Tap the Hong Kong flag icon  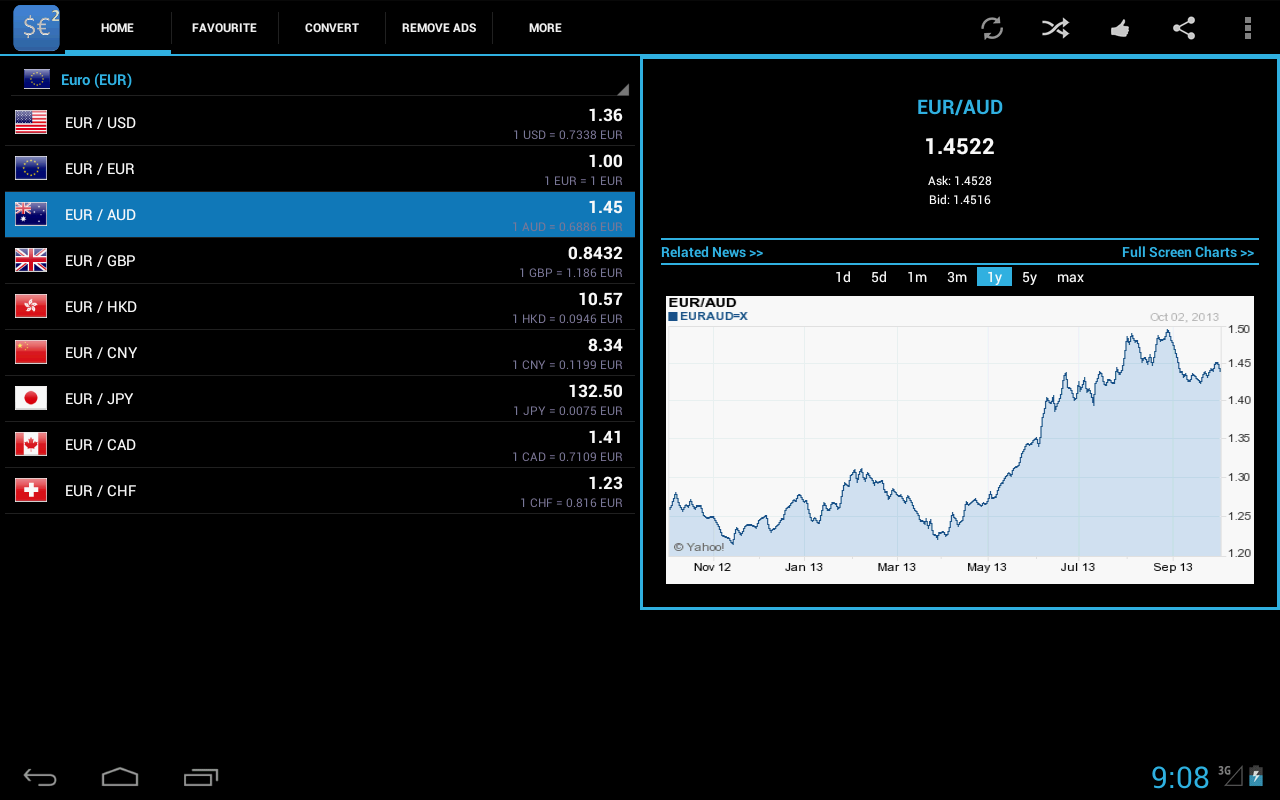31,306
